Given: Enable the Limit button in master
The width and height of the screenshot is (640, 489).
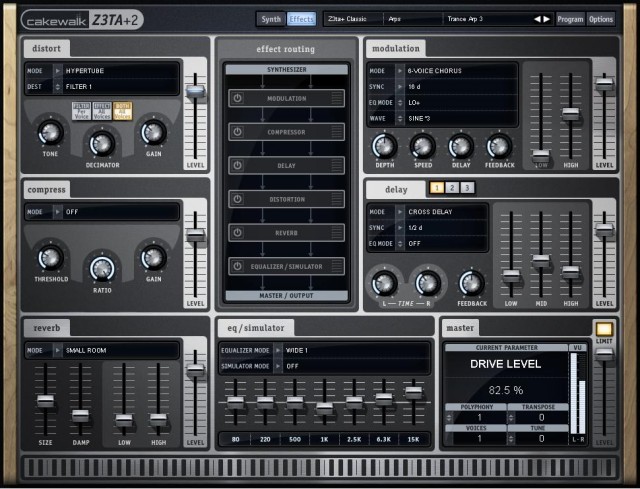Looking at the screenshot, I should (x=604, y=328).
